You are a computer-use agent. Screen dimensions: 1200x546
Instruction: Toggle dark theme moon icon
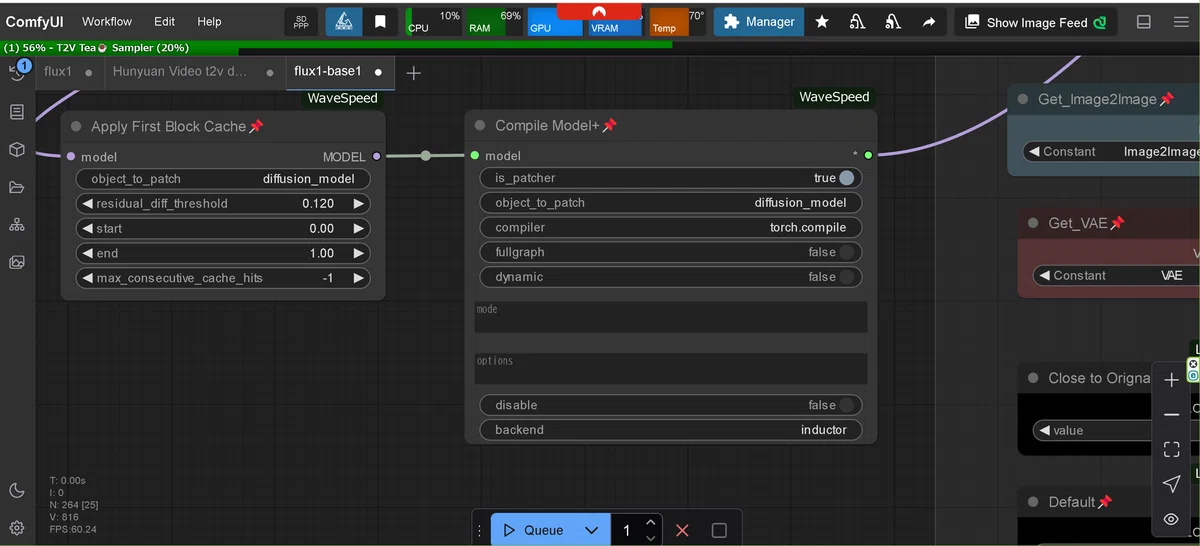[17, 490]
